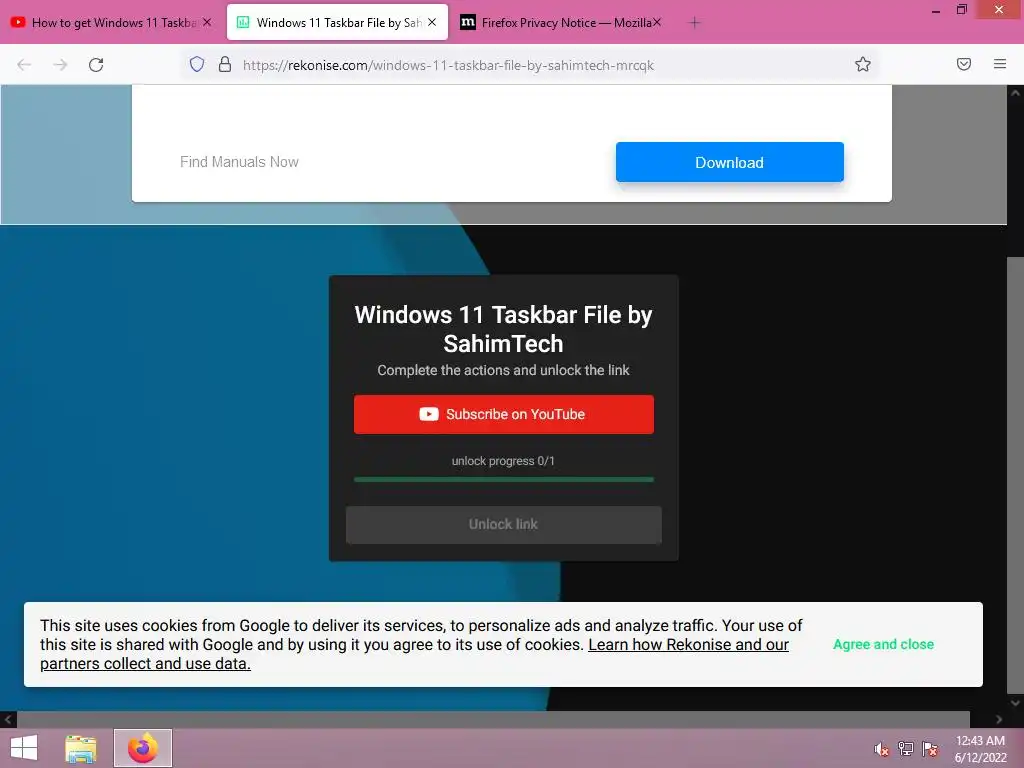This screenshot has height=768, width=1024.
Task: Click Firefox icon in taskbar
Action: pyautogui.click(x=142, y=748)
